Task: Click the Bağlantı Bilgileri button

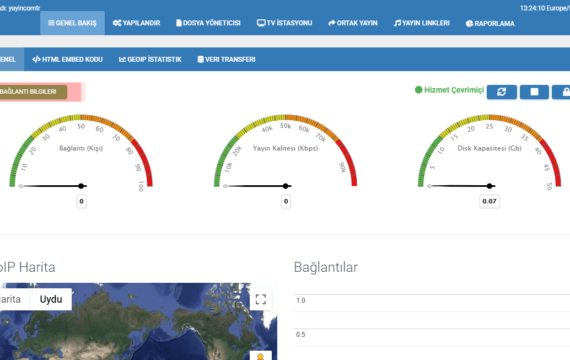Action: [x=32, y=92]
